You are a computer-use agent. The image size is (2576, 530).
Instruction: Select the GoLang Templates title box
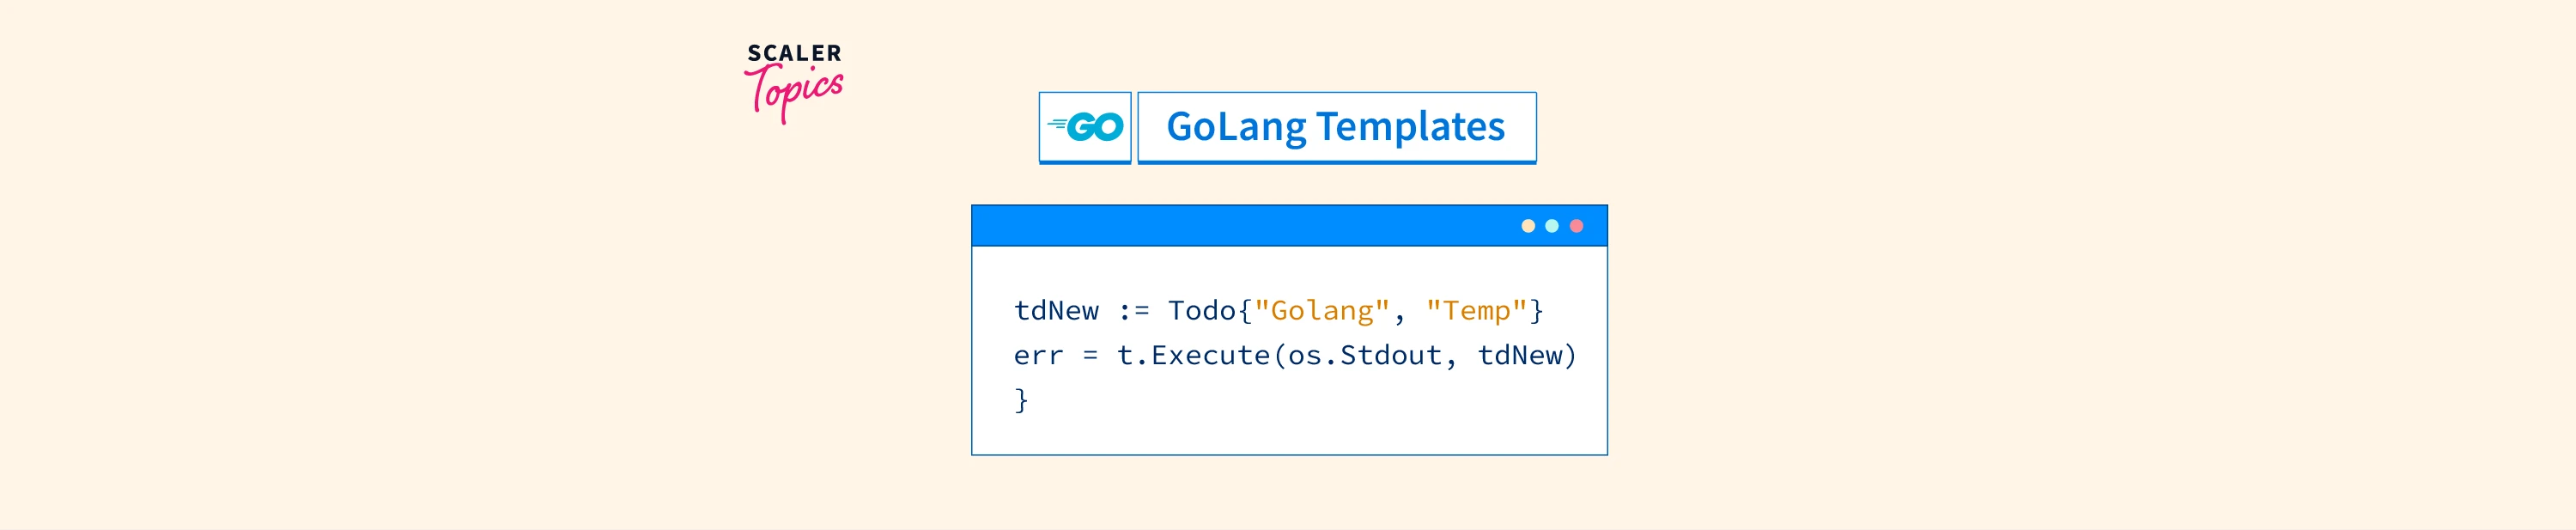1336,127
